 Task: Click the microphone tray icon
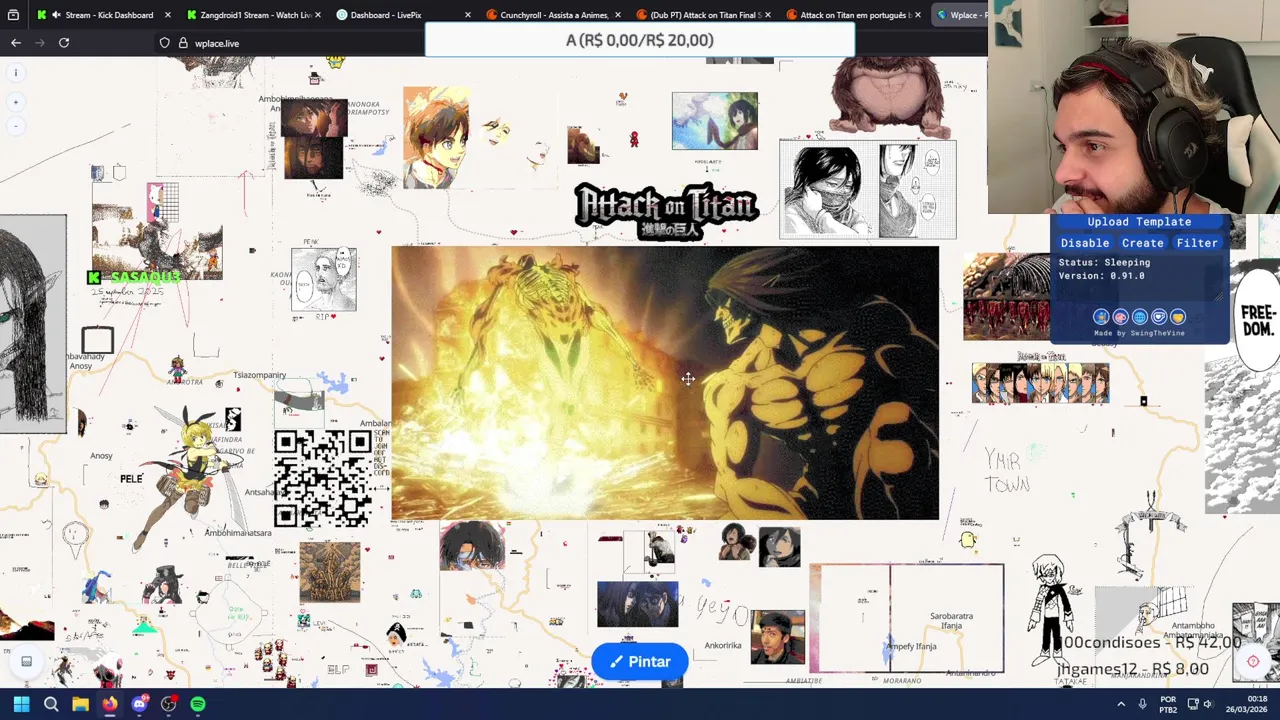pos(1142,704)
